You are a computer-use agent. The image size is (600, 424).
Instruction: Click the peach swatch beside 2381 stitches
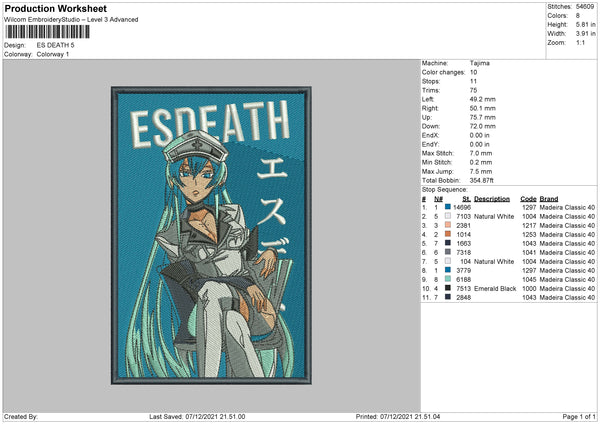pyautogui.click(x=448, y=225)
